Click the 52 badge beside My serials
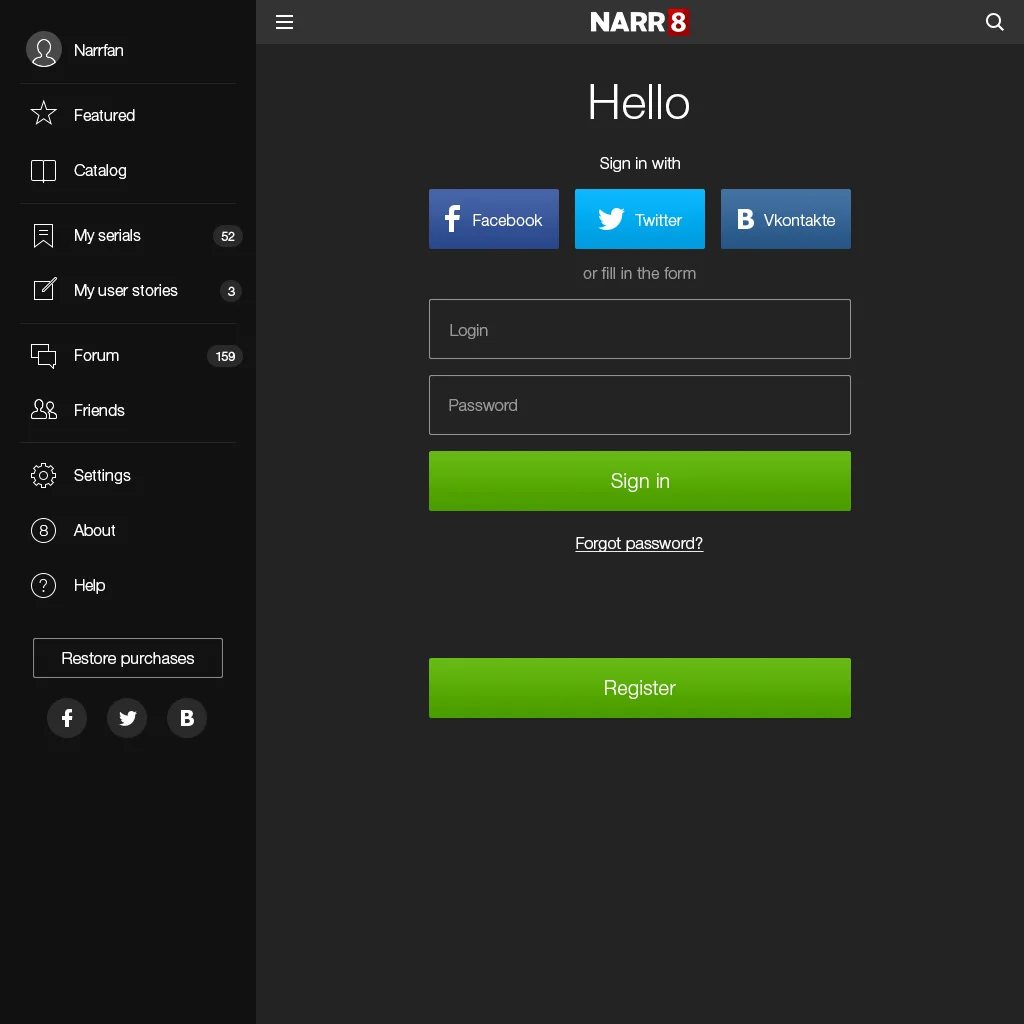Image resolution: width=1024 pixels, height=1024 pixels. 227,236
